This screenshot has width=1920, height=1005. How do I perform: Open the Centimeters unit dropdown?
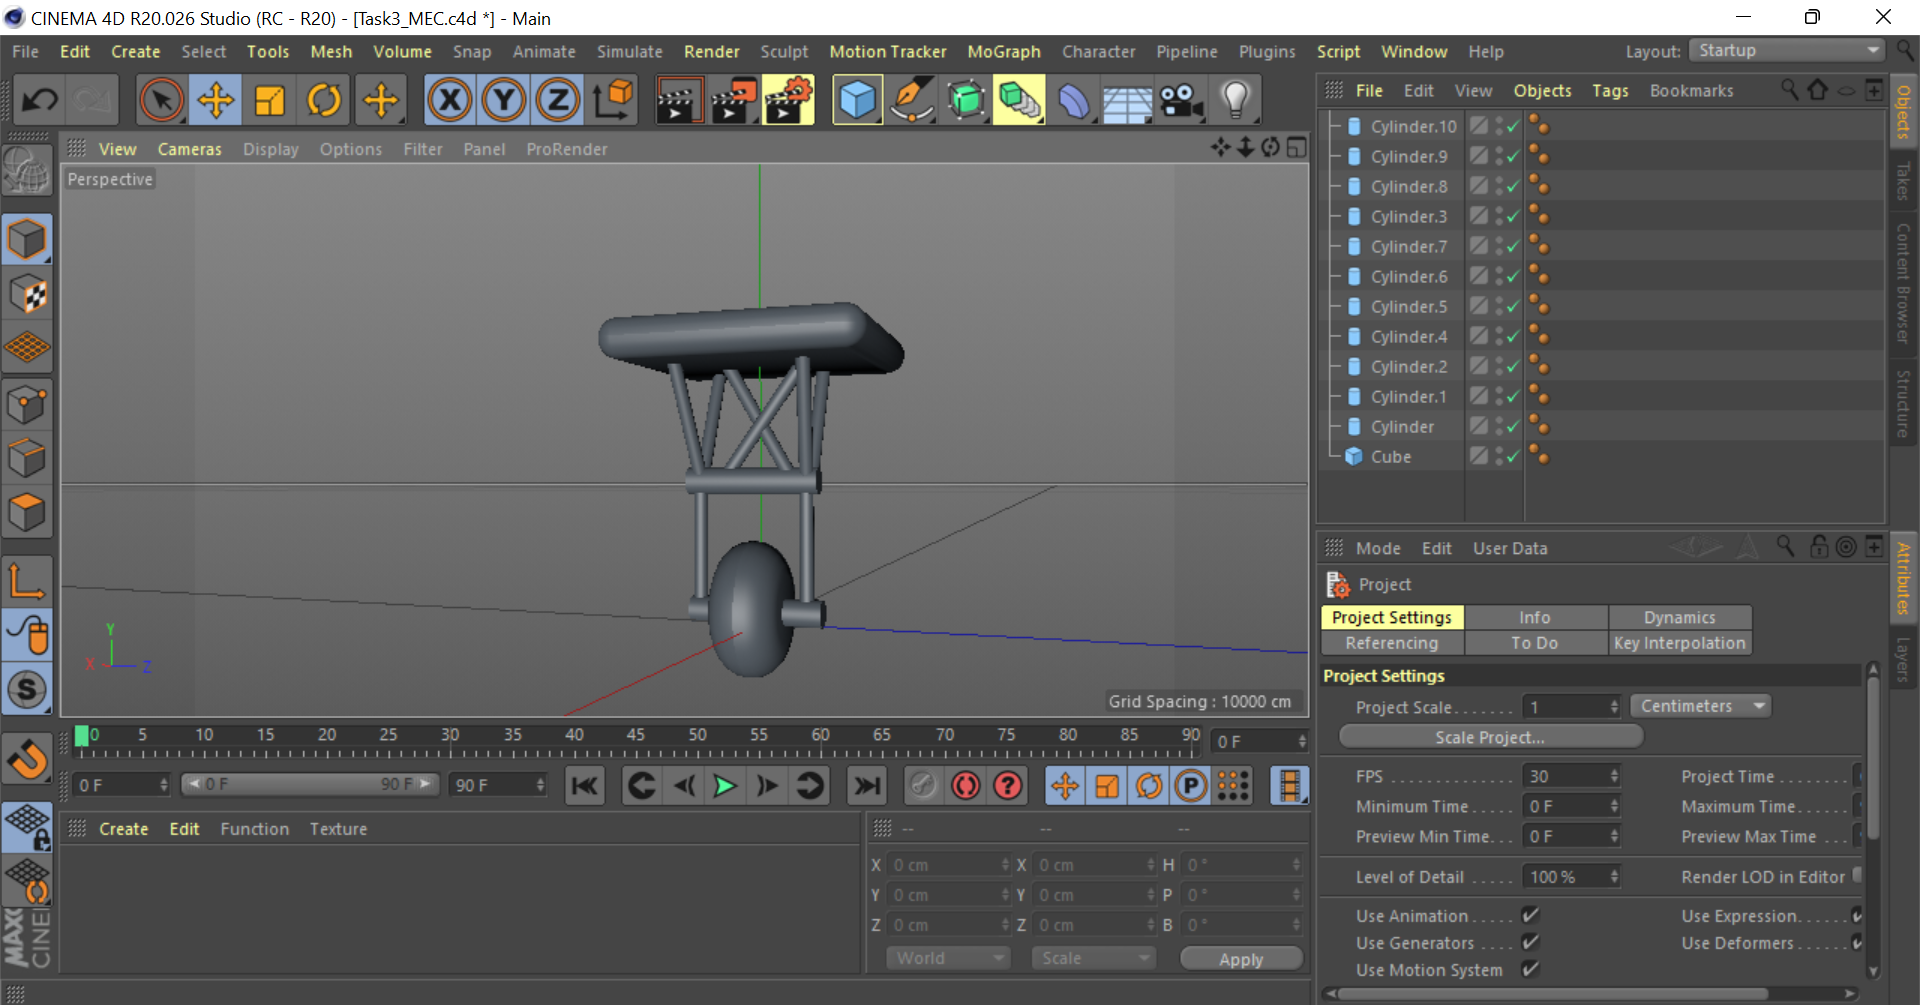click(x=1700, y=706)
